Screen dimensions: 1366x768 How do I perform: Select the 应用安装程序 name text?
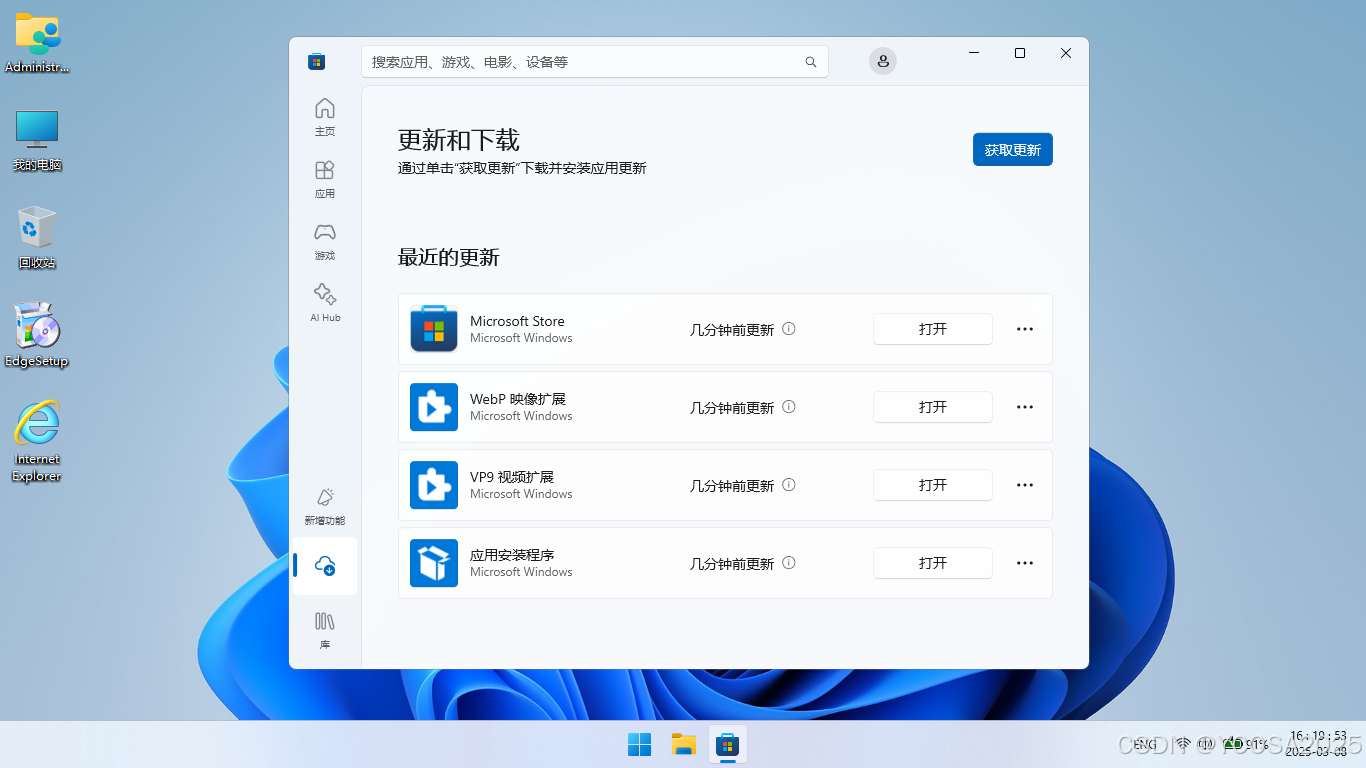(x=512, y=555)
